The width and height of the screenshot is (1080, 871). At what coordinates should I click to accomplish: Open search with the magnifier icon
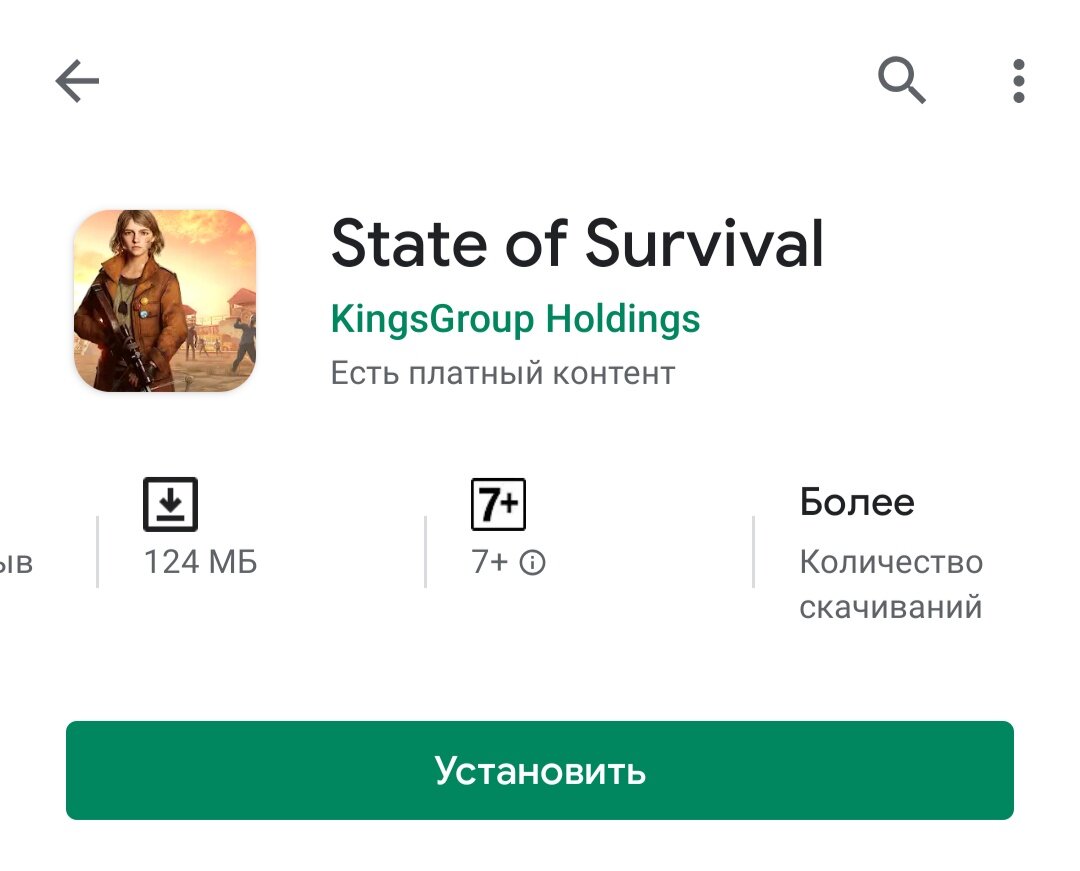(901, 81)
